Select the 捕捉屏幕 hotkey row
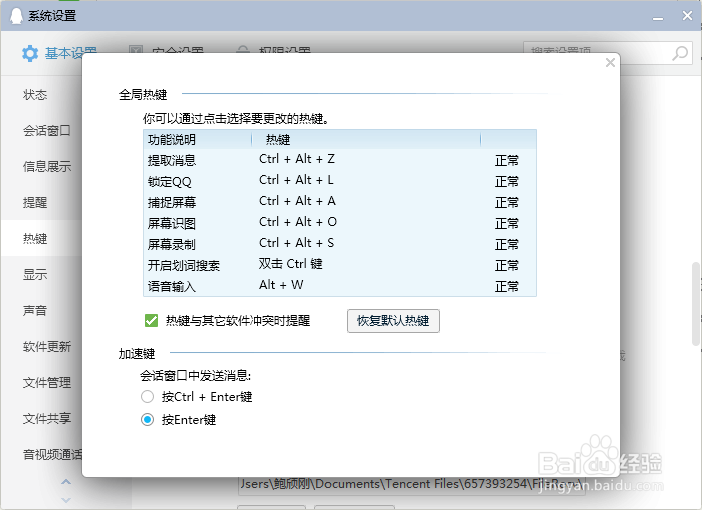The image size is (702, 510). tap(340, 202)
